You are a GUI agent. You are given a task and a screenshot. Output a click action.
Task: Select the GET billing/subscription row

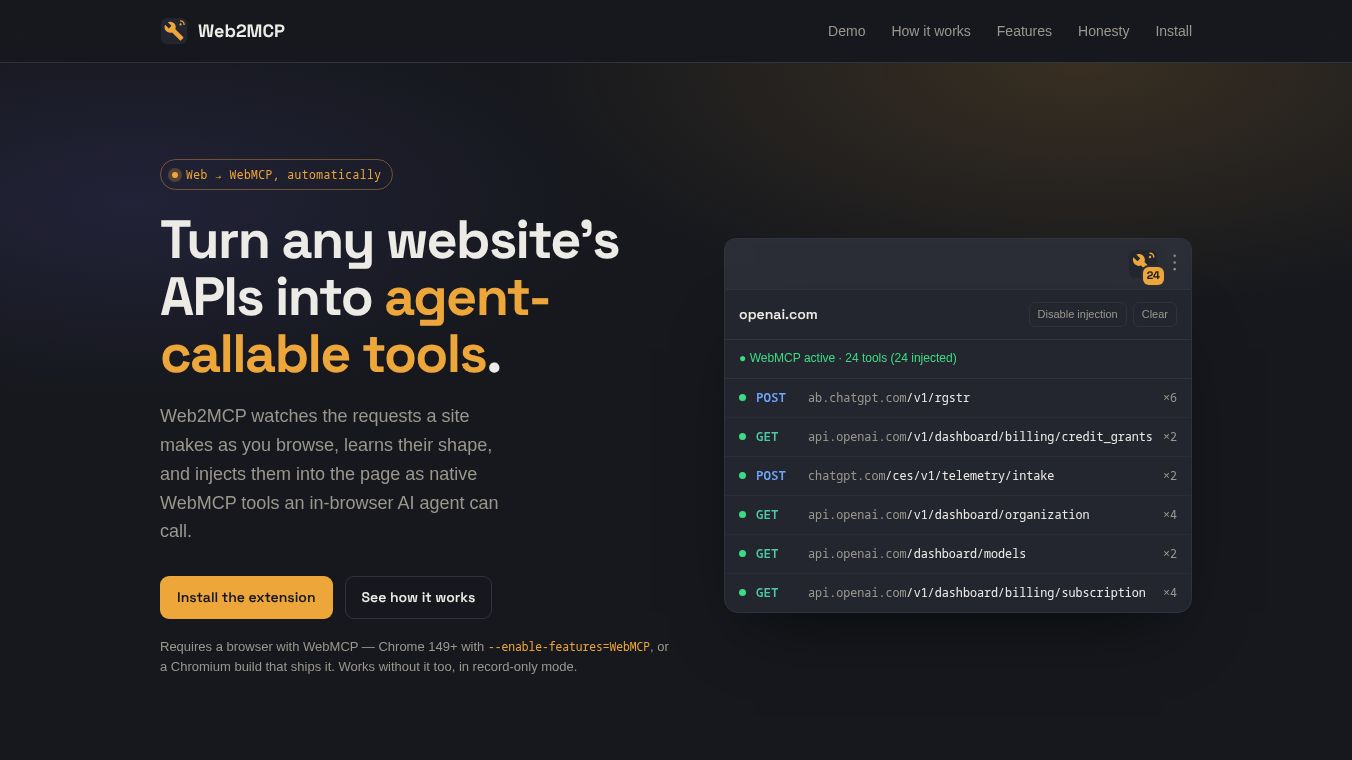tap(958, 593)
